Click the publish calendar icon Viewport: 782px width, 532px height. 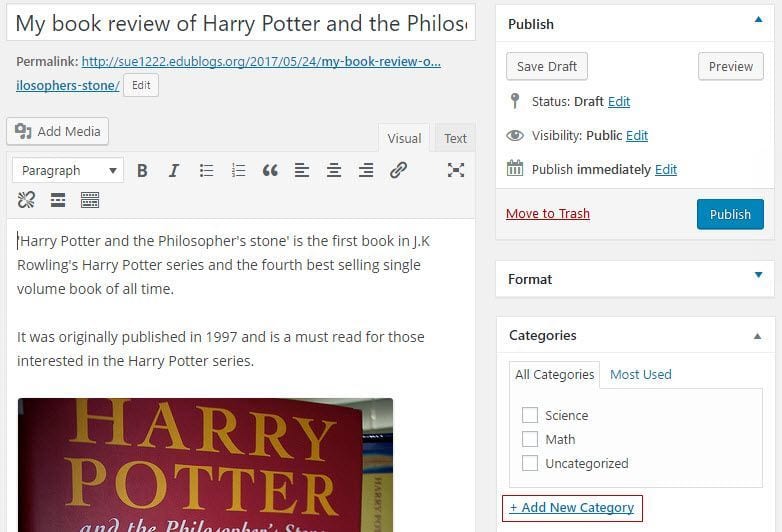click(x=515, y=169)
